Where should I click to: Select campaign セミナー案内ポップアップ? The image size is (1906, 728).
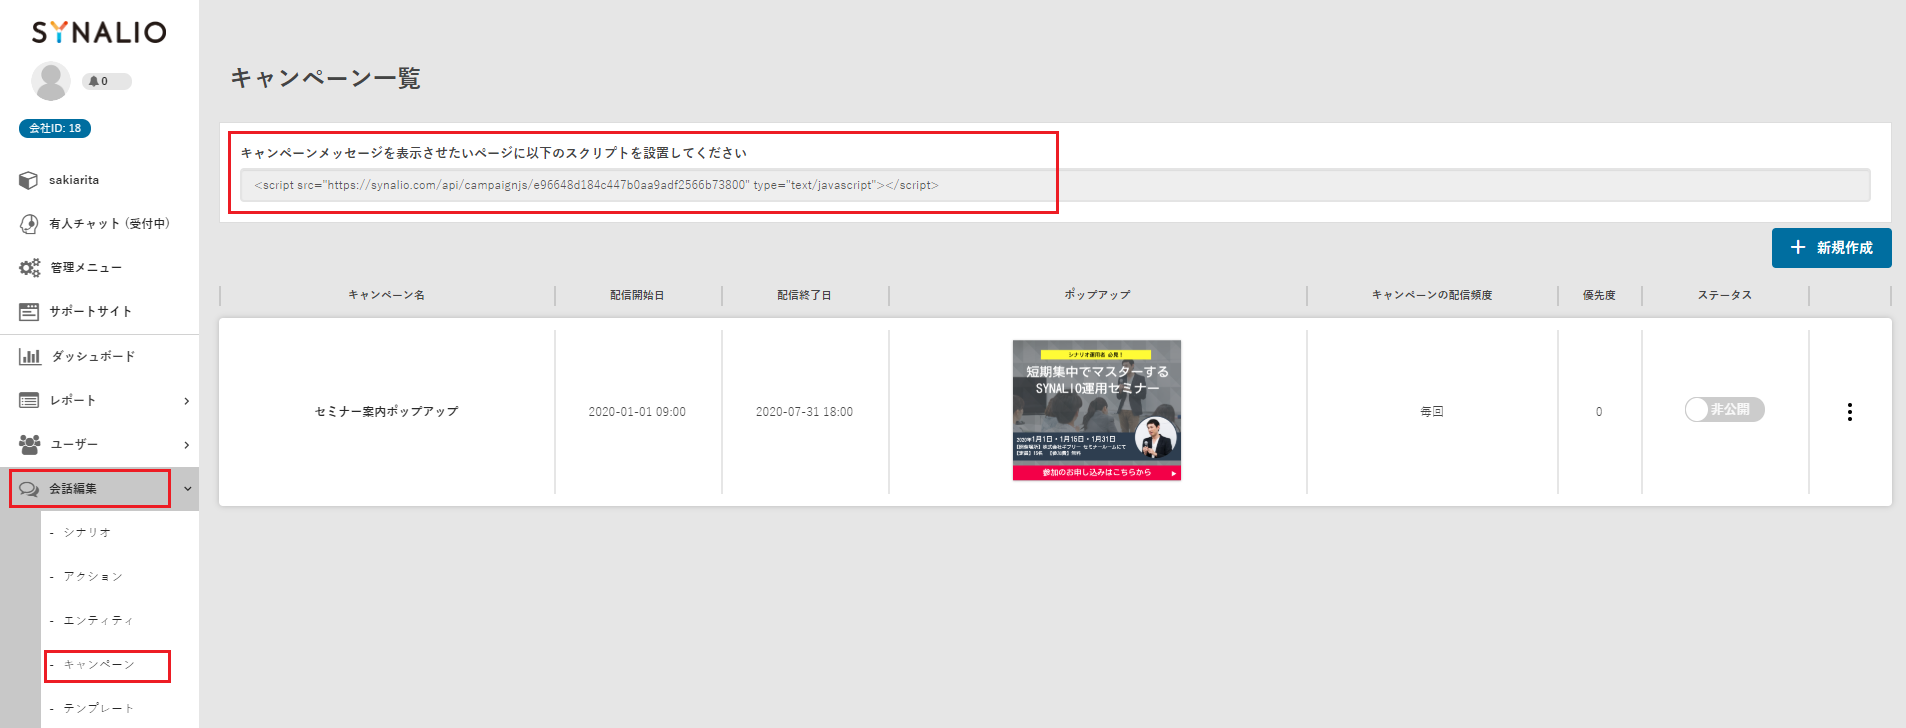tap(386, 411)
